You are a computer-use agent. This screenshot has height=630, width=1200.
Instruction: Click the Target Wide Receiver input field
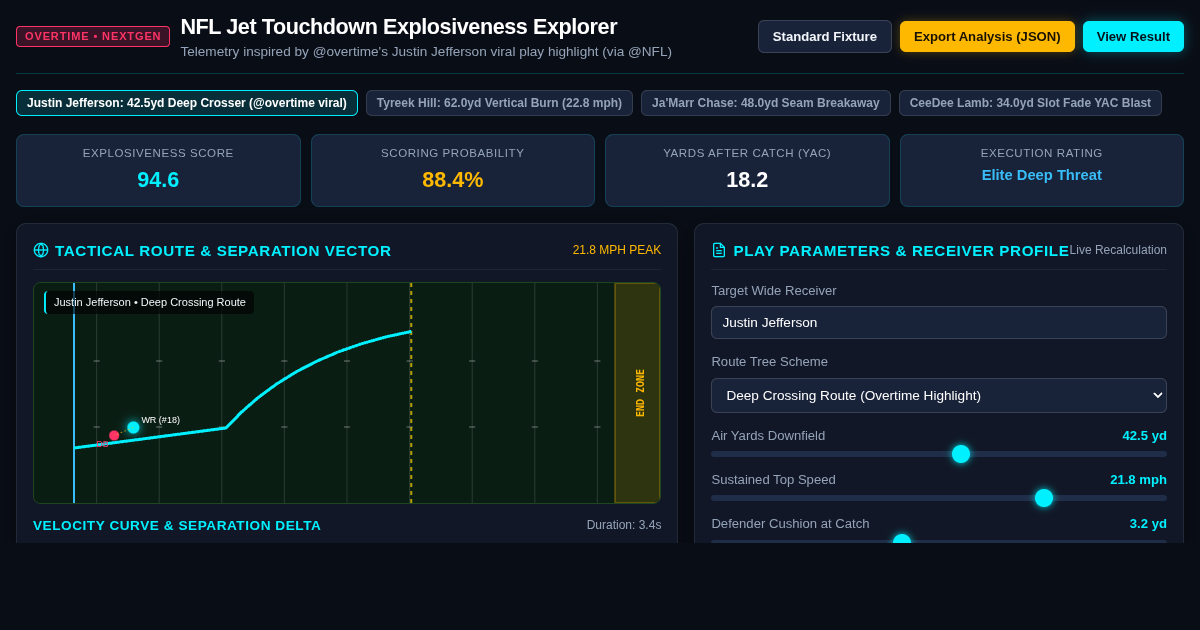pyautogui.click(x=939, y=322)
